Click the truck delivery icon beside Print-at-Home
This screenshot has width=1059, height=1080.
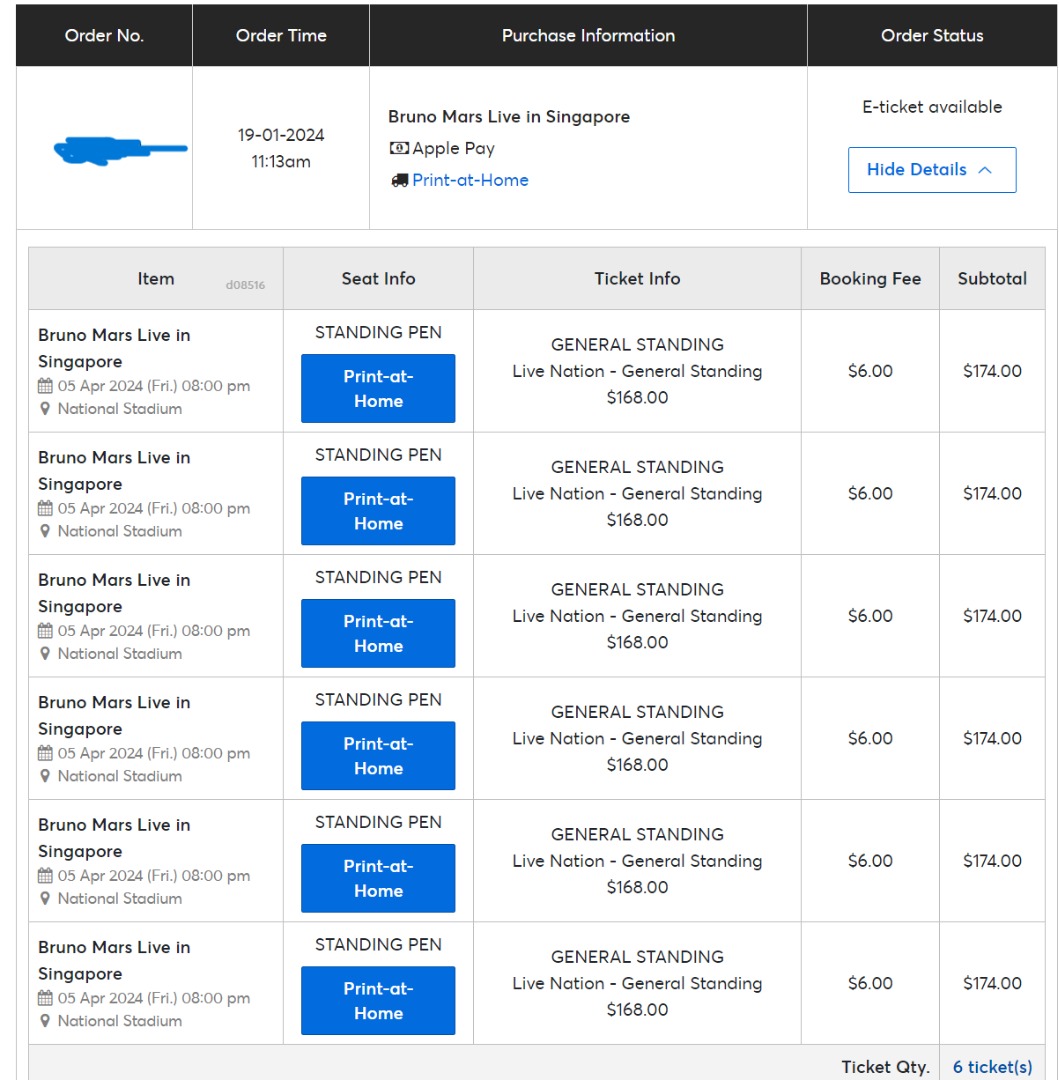399,181
